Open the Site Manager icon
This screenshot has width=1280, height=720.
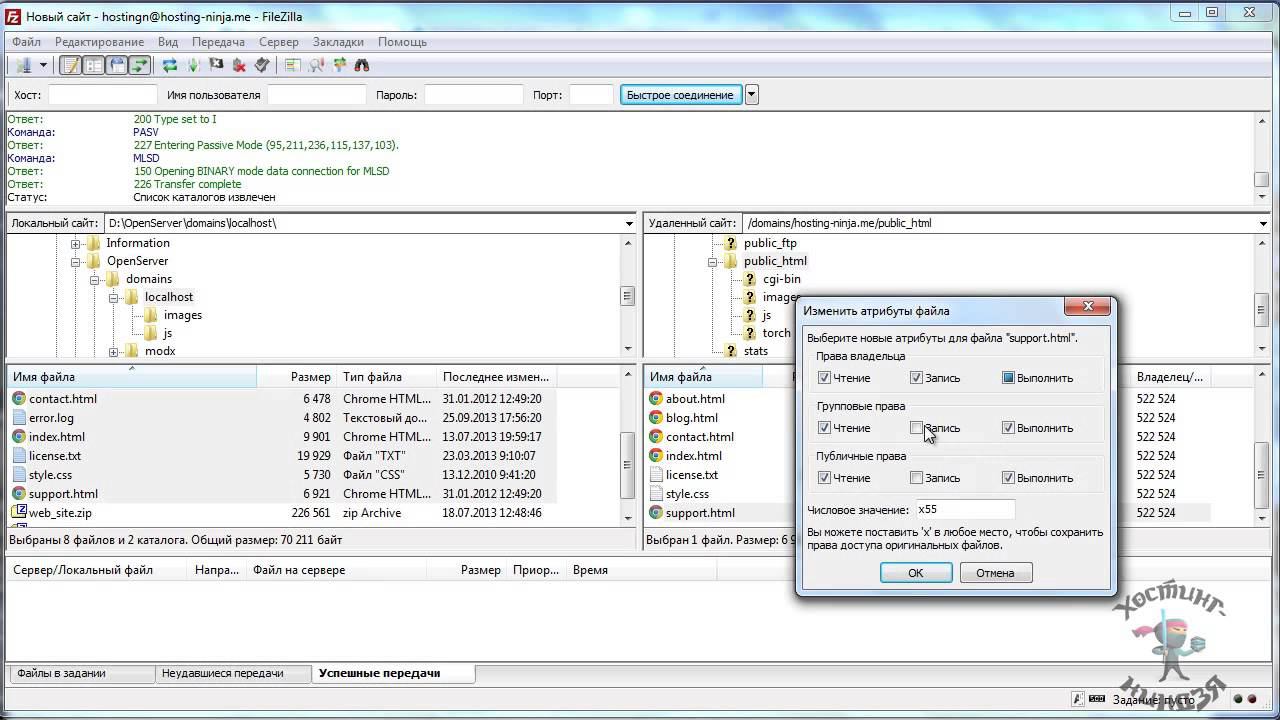(22, 66)
